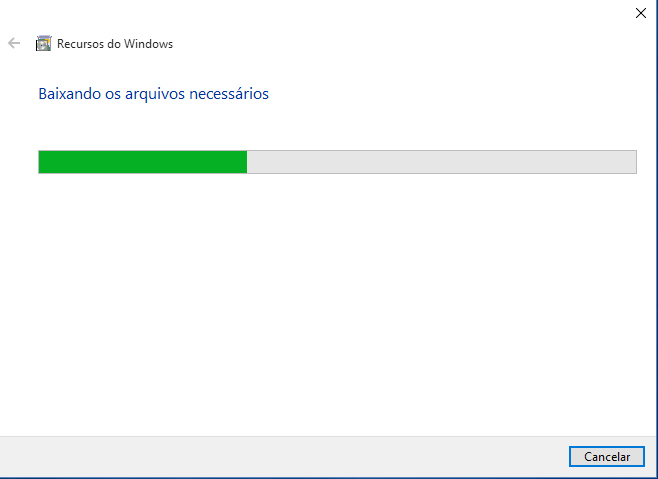Viewport: 658px width, 479px height.
Task: Click the gray footer bar left of Cancelar
Action: (x=281, y=456)
